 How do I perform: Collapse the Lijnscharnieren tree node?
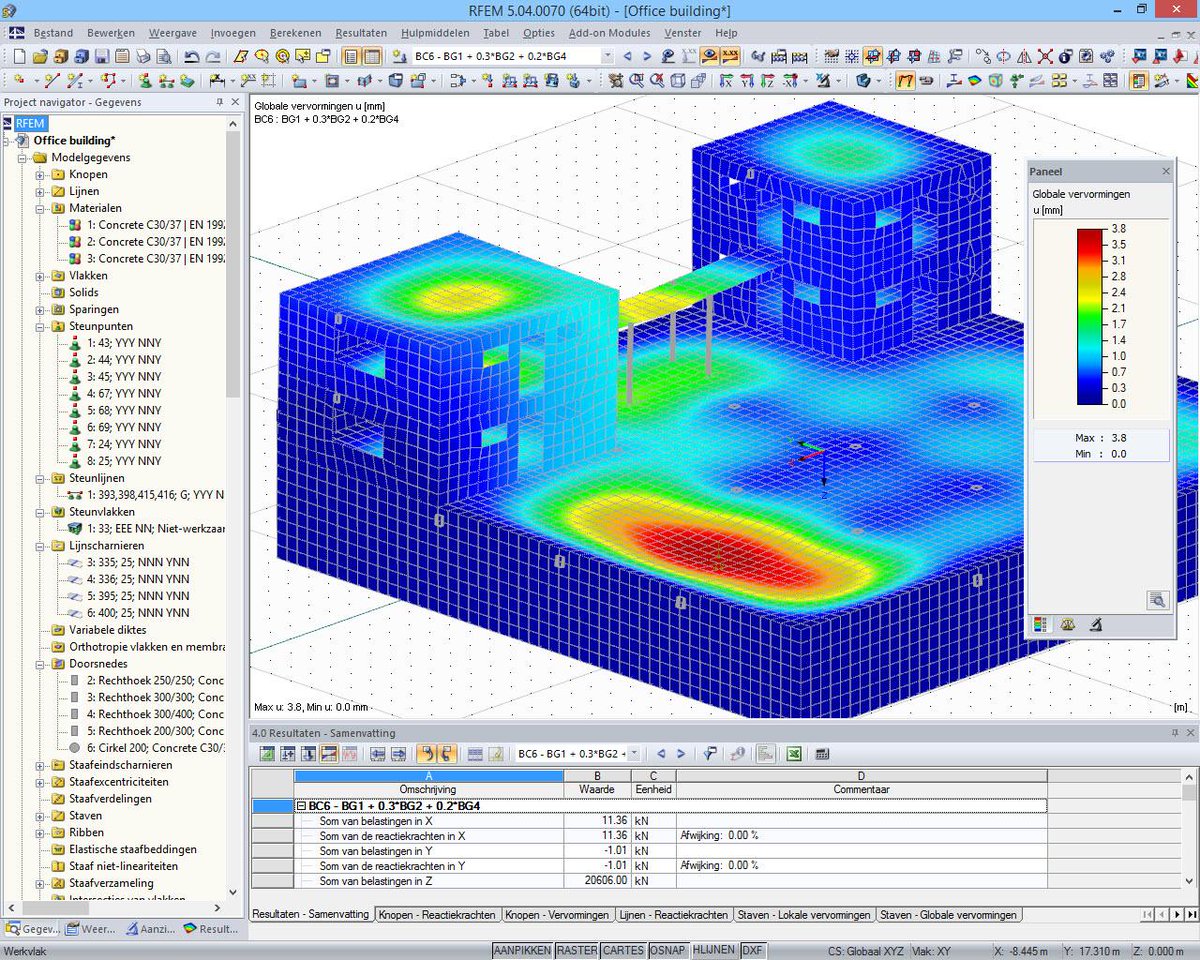tap(40, 546)
